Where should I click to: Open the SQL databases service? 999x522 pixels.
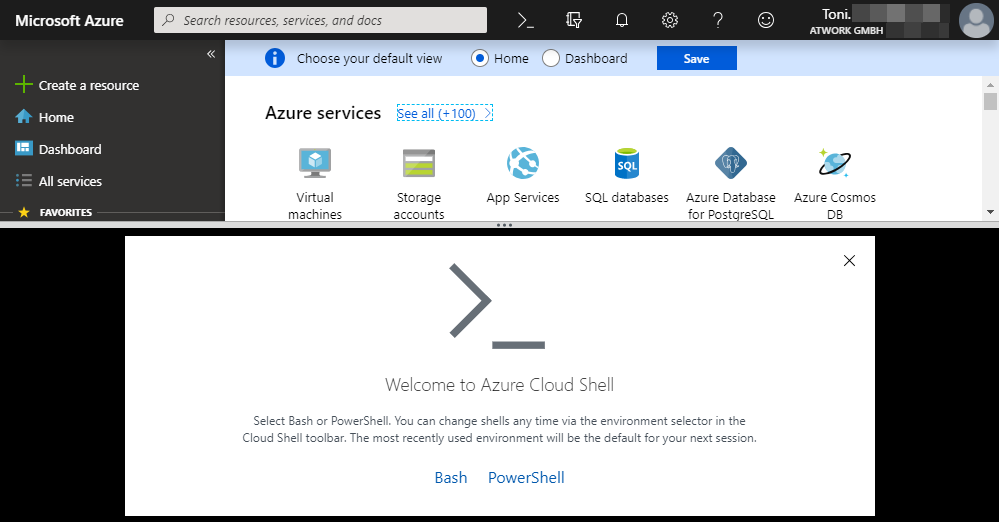[x=626, y=176]
